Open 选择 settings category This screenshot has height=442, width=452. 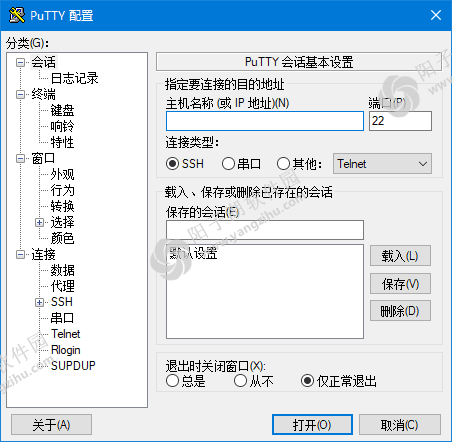[x=62, y=222]
